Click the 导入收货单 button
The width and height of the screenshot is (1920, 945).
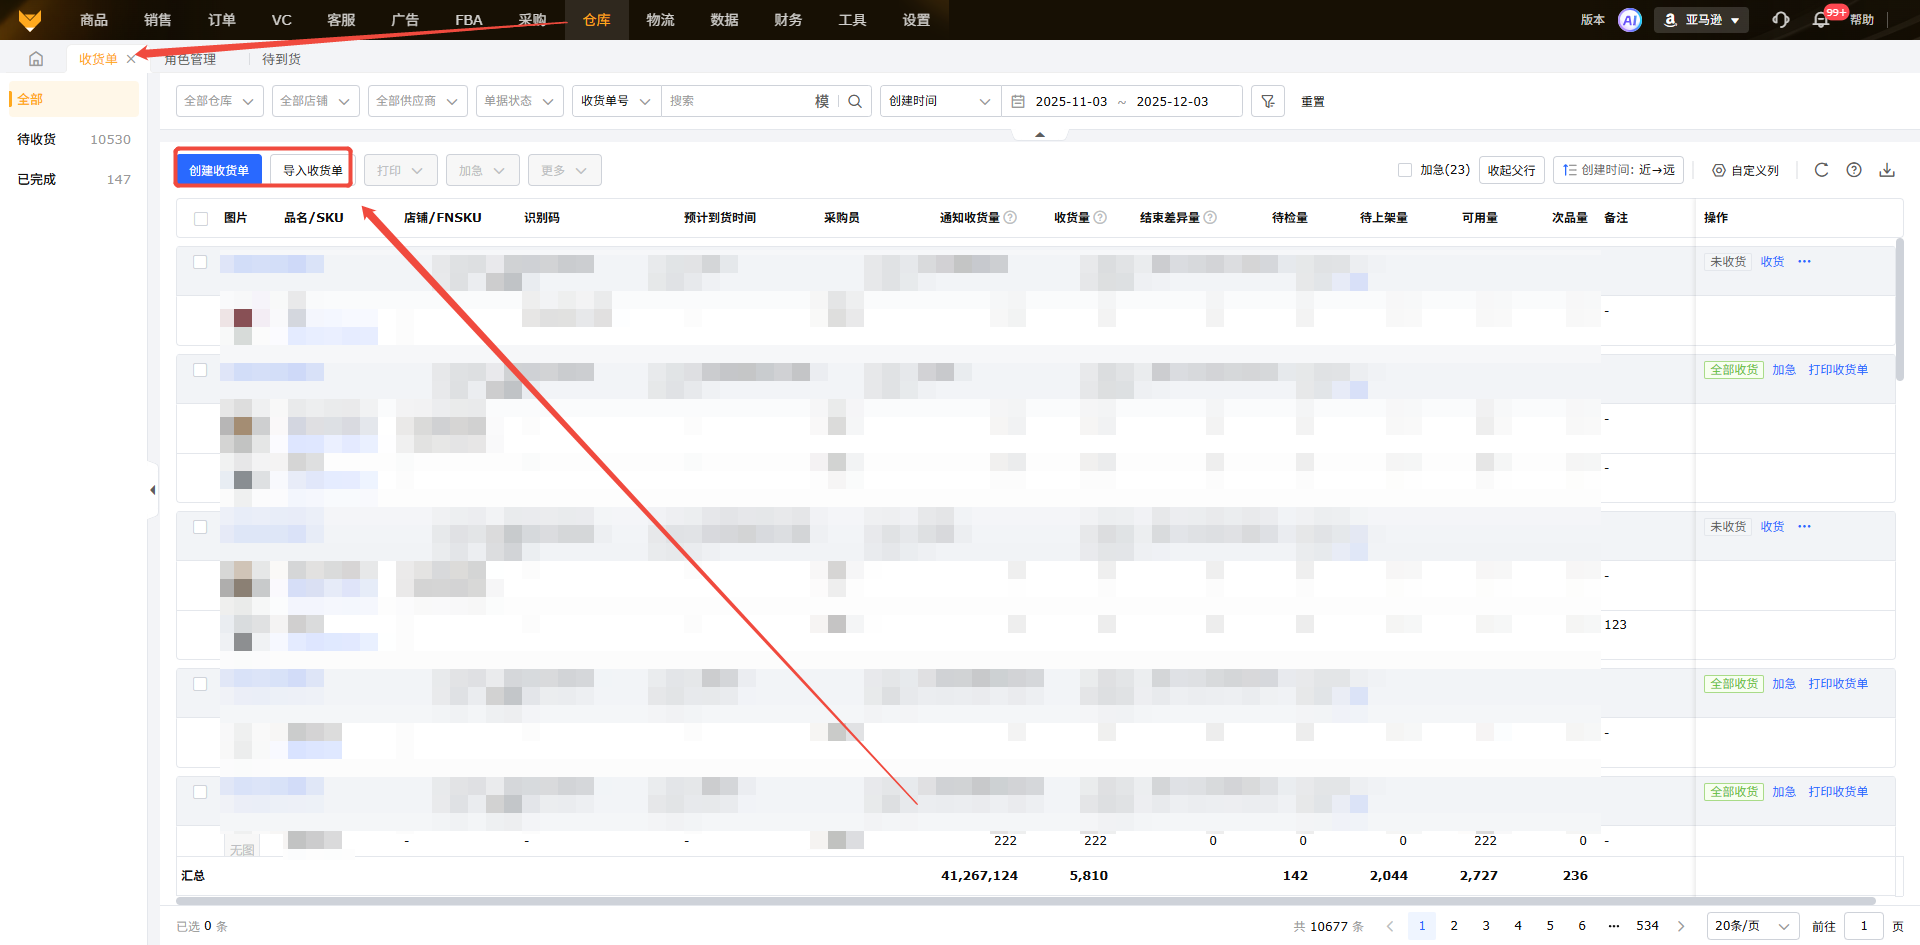pyautogui.click(x=312, y=170)
